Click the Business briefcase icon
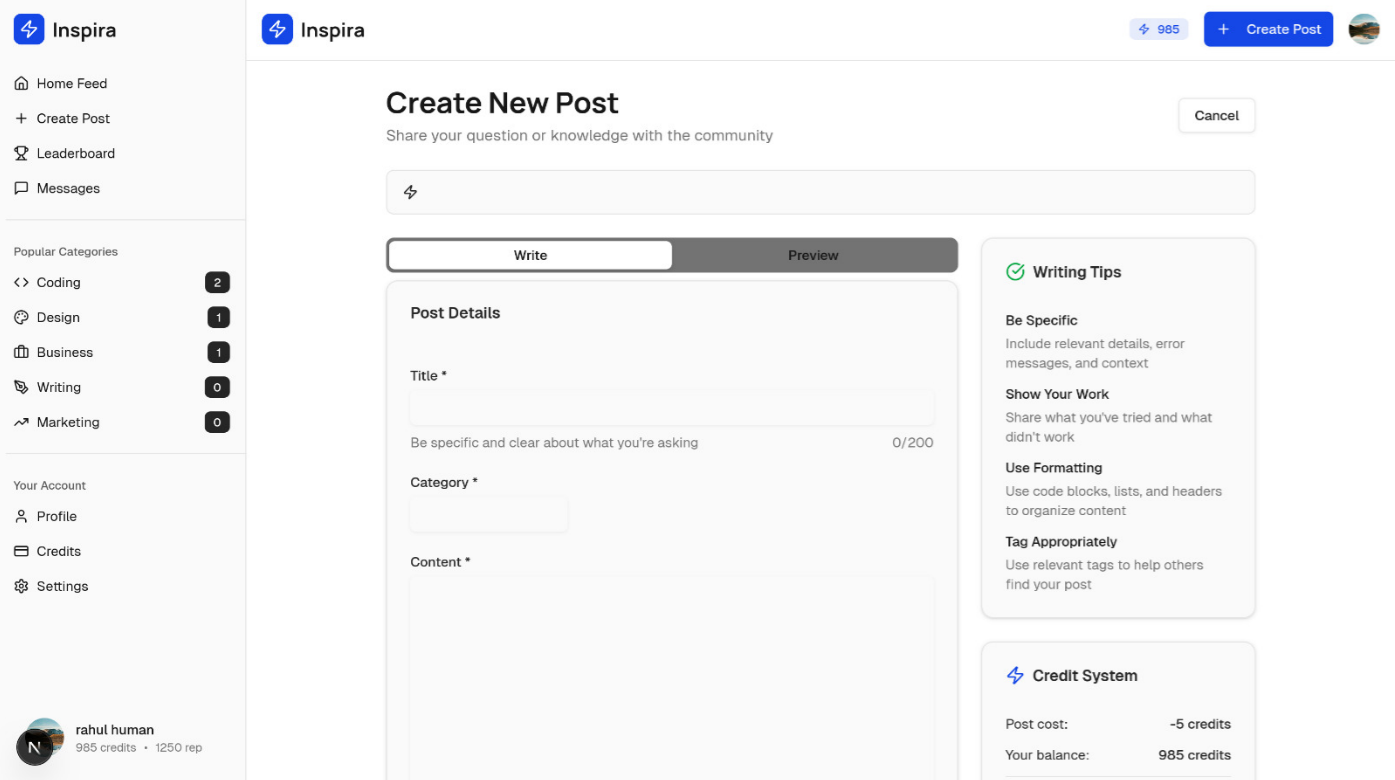Image resolution: width=1395 pixels, height=780 pixels. click(21, 352)
